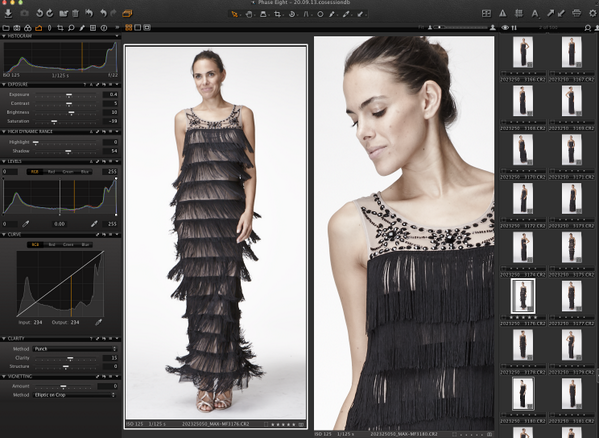Open the Details magnifier tool tab
Image resolution: width=599 pixels, height=438 pixels.
pos(71,28)
